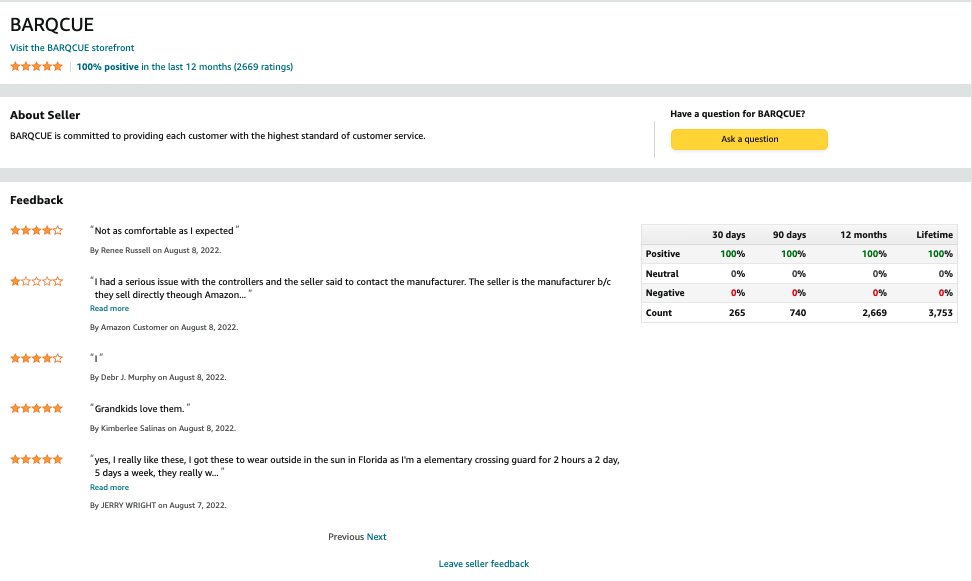This screenshot has width=972, height=581.
Task: Click Lifetime positive '100%' value
Action: click(x=940, y=254)
